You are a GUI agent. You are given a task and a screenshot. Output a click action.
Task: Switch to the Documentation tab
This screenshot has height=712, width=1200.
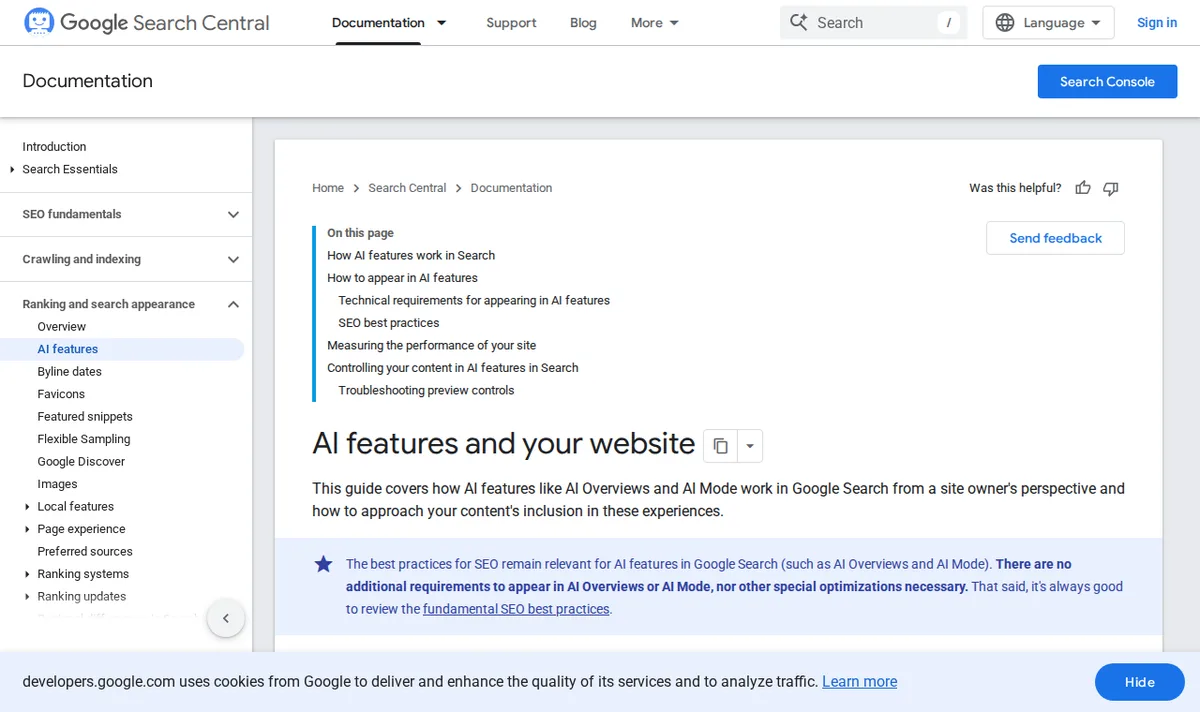coord(378,22)
